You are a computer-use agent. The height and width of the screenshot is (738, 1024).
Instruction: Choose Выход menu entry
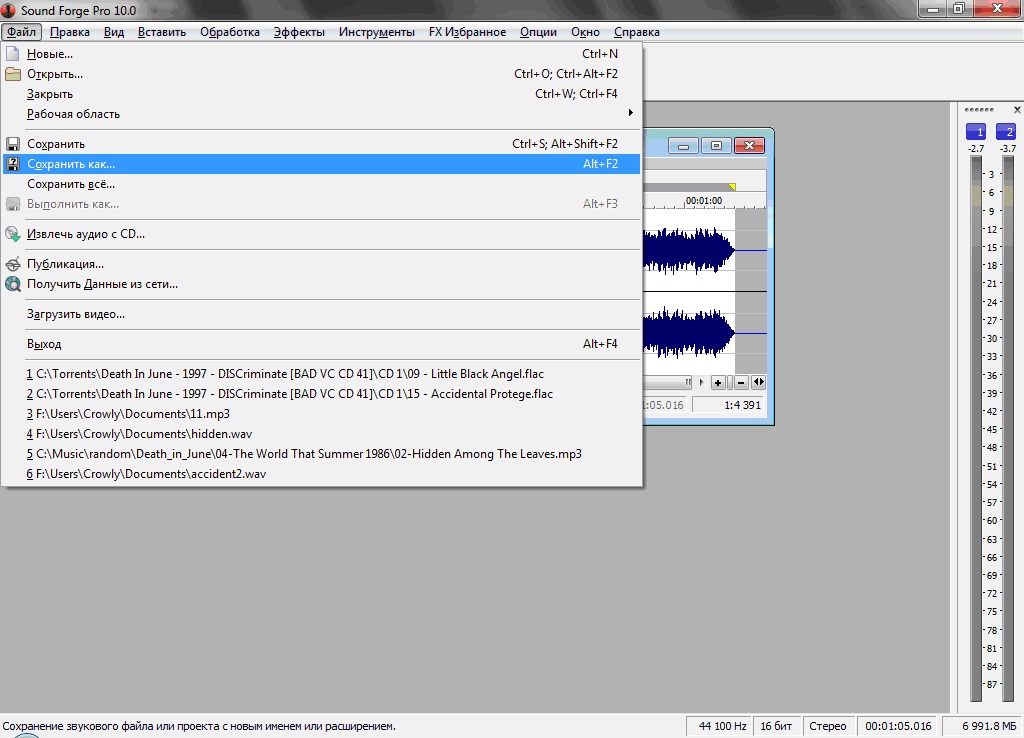tap(321, 344)
